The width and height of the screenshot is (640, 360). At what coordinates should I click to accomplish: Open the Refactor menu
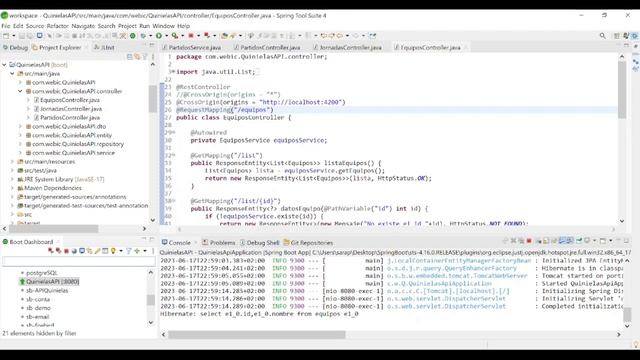(x=58, y=26)
